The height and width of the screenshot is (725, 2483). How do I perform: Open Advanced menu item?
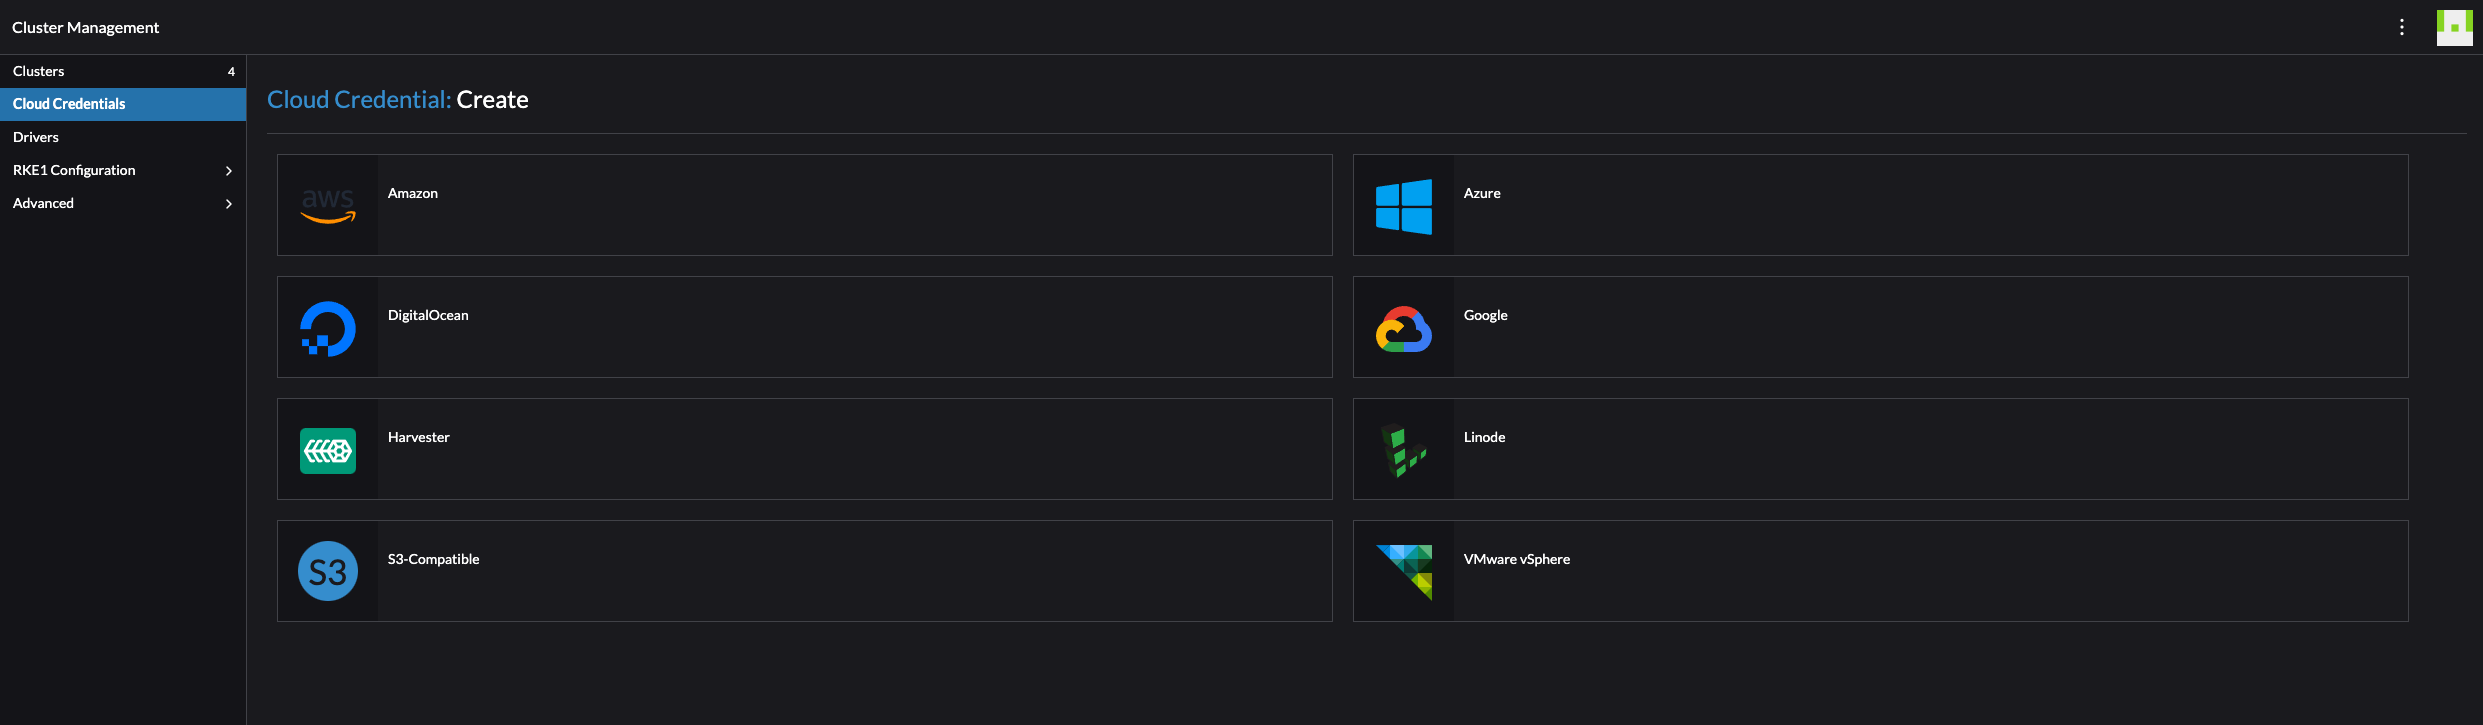123,203
